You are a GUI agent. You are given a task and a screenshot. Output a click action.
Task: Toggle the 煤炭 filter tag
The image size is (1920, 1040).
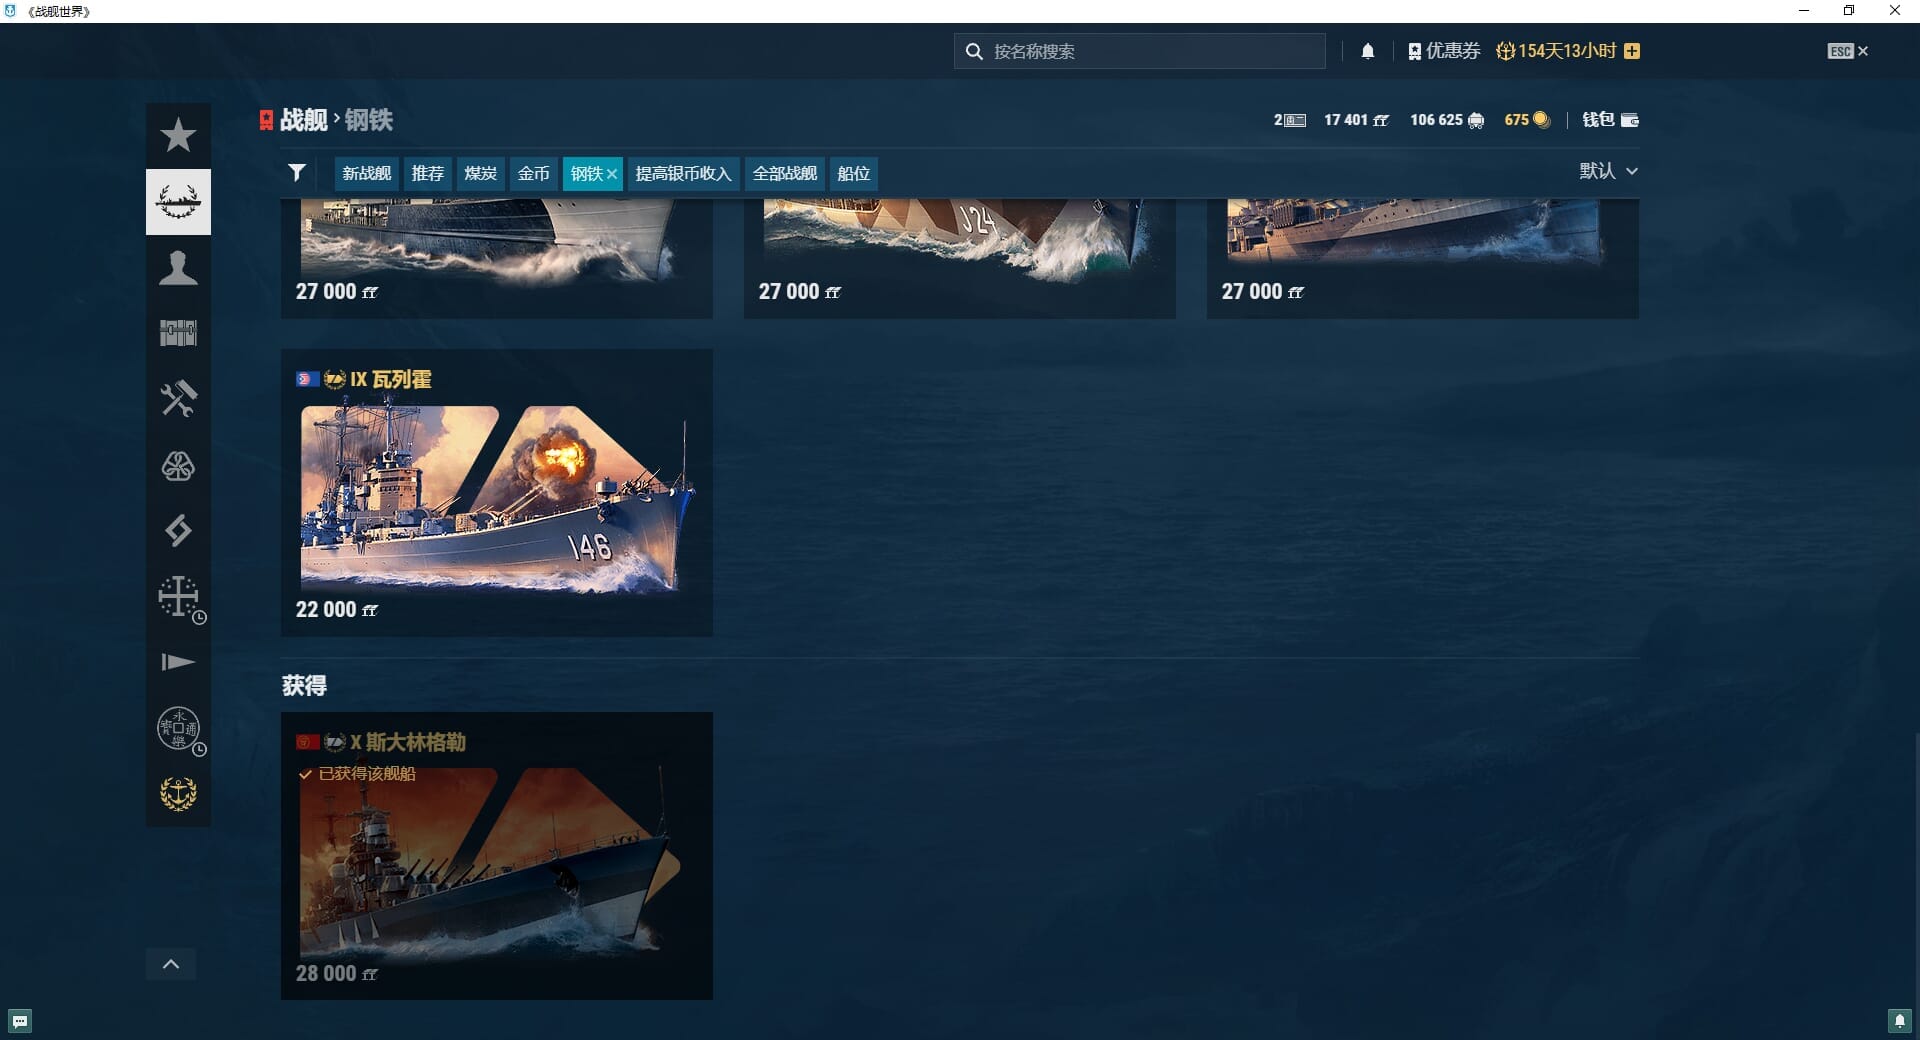(x=480, y=173)
